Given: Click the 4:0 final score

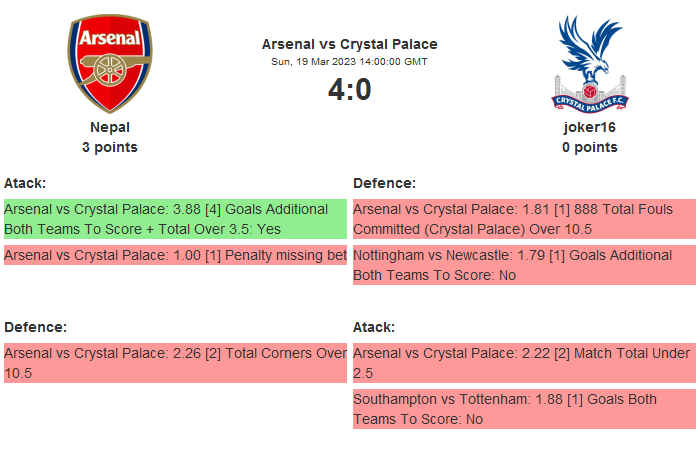Looking at the screenshot, I should tap(349, 90).
